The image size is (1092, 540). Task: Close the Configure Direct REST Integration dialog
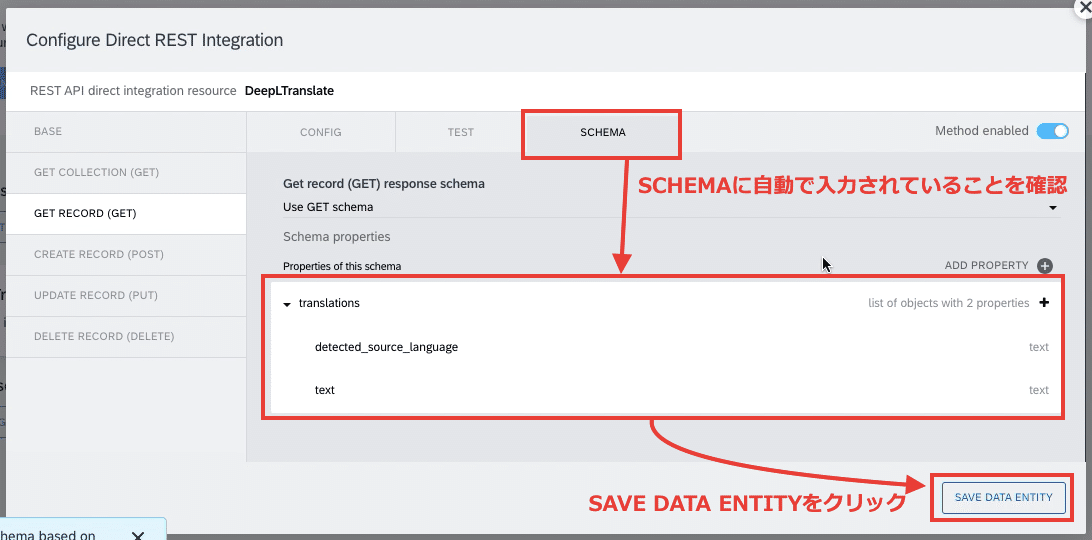tap(1084, 8)
